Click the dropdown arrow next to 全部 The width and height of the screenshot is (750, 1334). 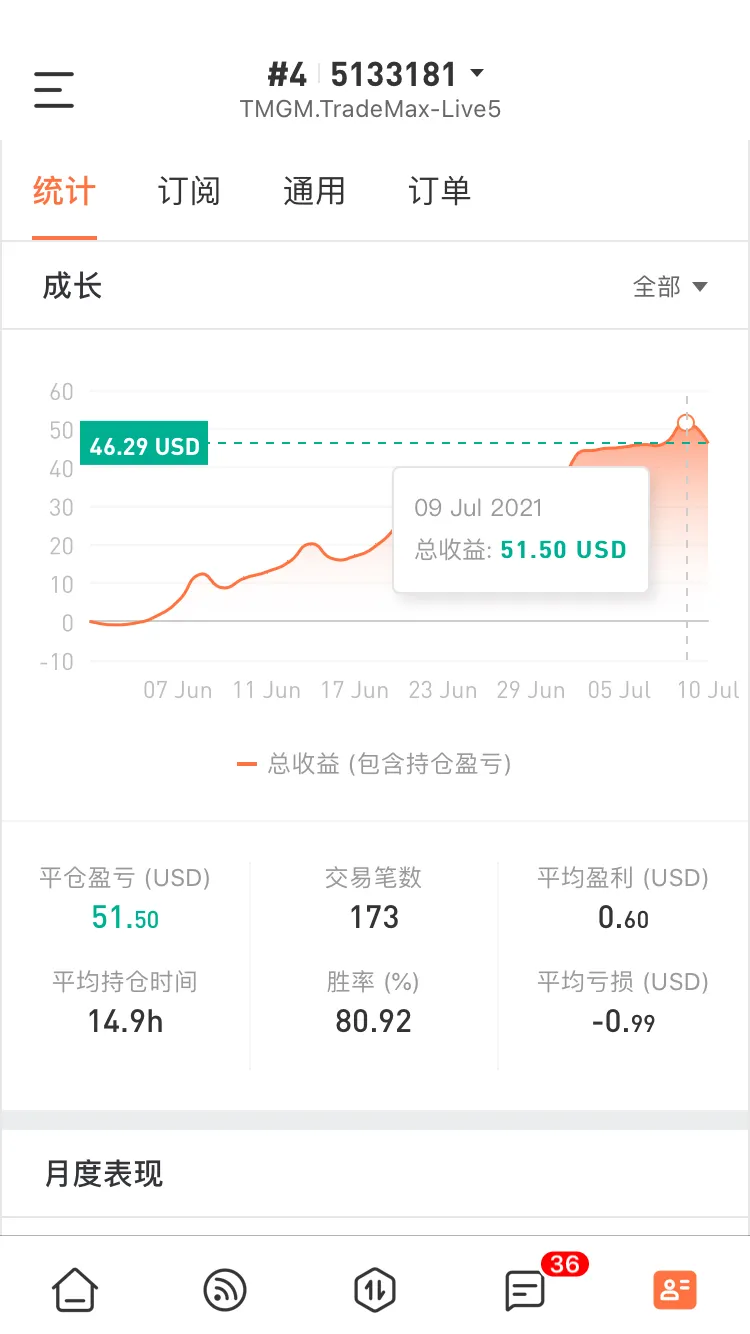pos(700,287)
